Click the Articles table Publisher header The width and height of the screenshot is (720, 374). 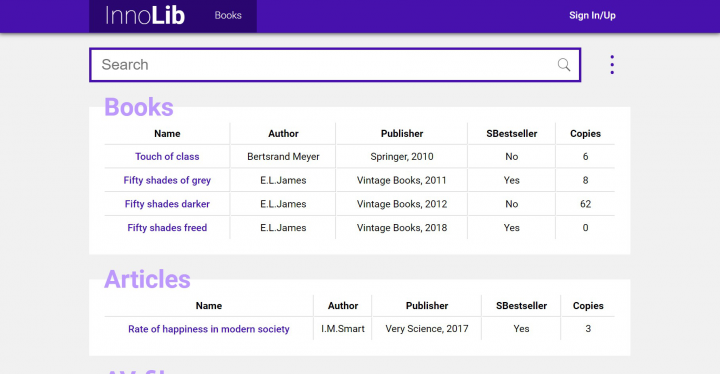pos(427,306)
